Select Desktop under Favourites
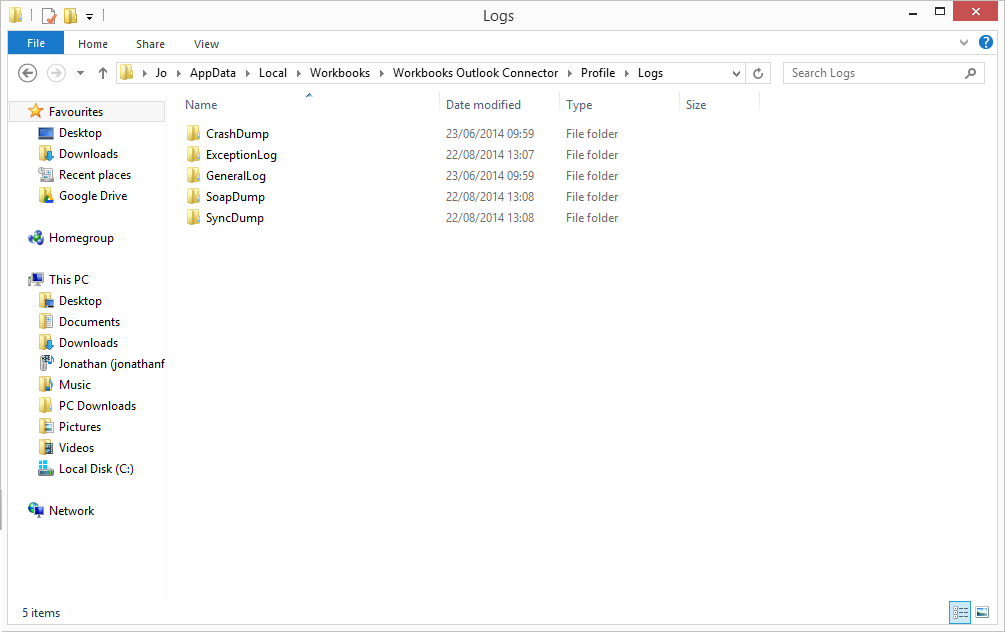Image resolution: width=1005 pixels, height=632 pixels. [x=80, y=133]
